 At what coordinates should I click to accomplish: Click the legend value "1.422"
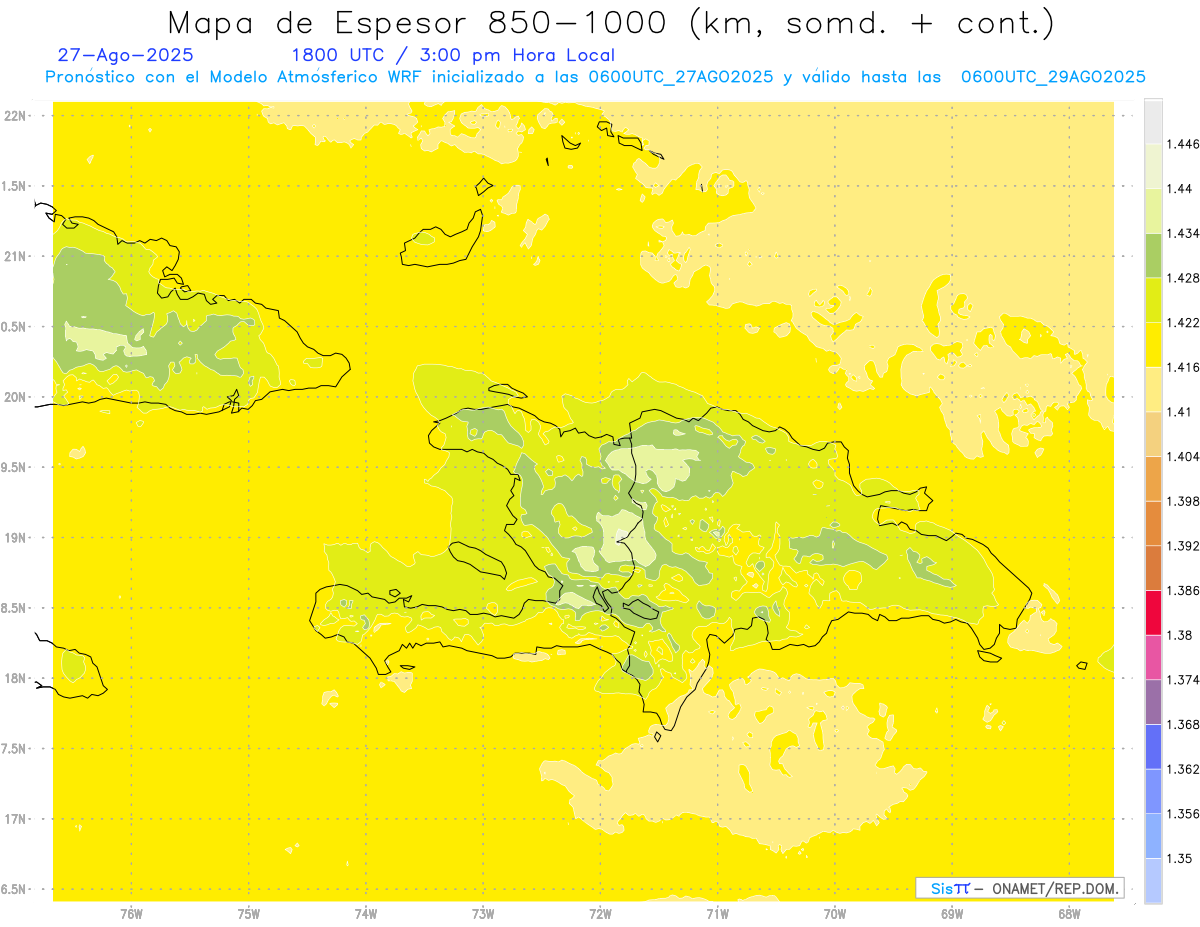[x=1182, y=323]
